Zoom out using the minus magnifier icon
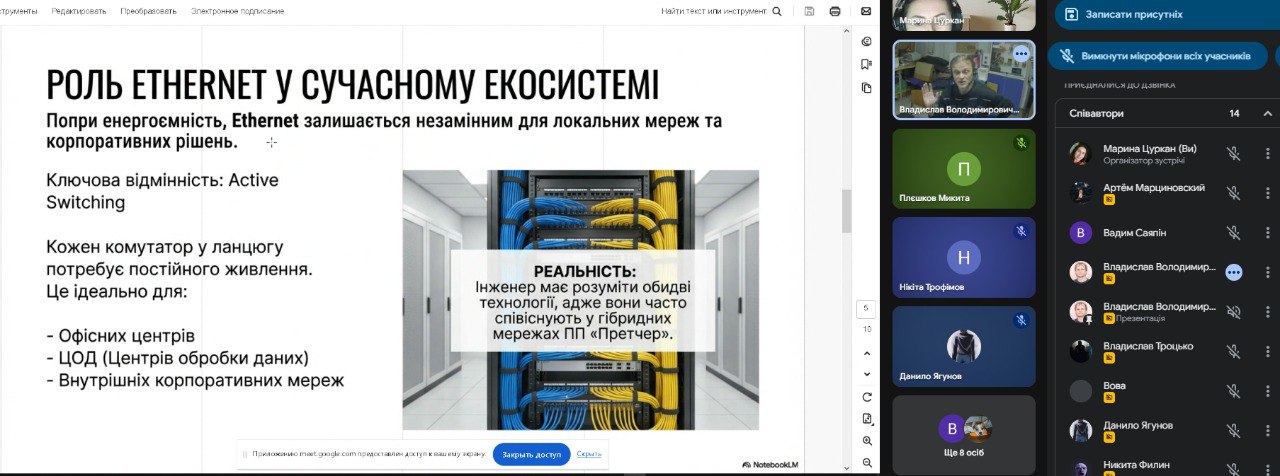The image size is (1280, 476). point(866,463)
